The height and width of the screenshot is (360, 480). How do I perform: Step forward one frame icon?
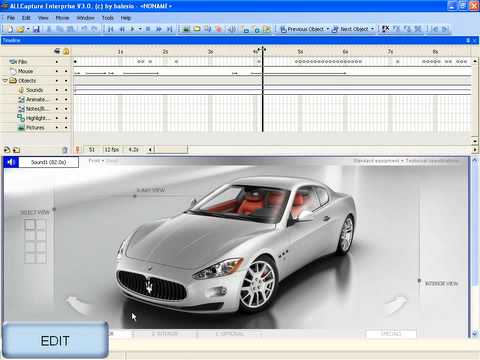pyautogui.click(x=159, y=29)
